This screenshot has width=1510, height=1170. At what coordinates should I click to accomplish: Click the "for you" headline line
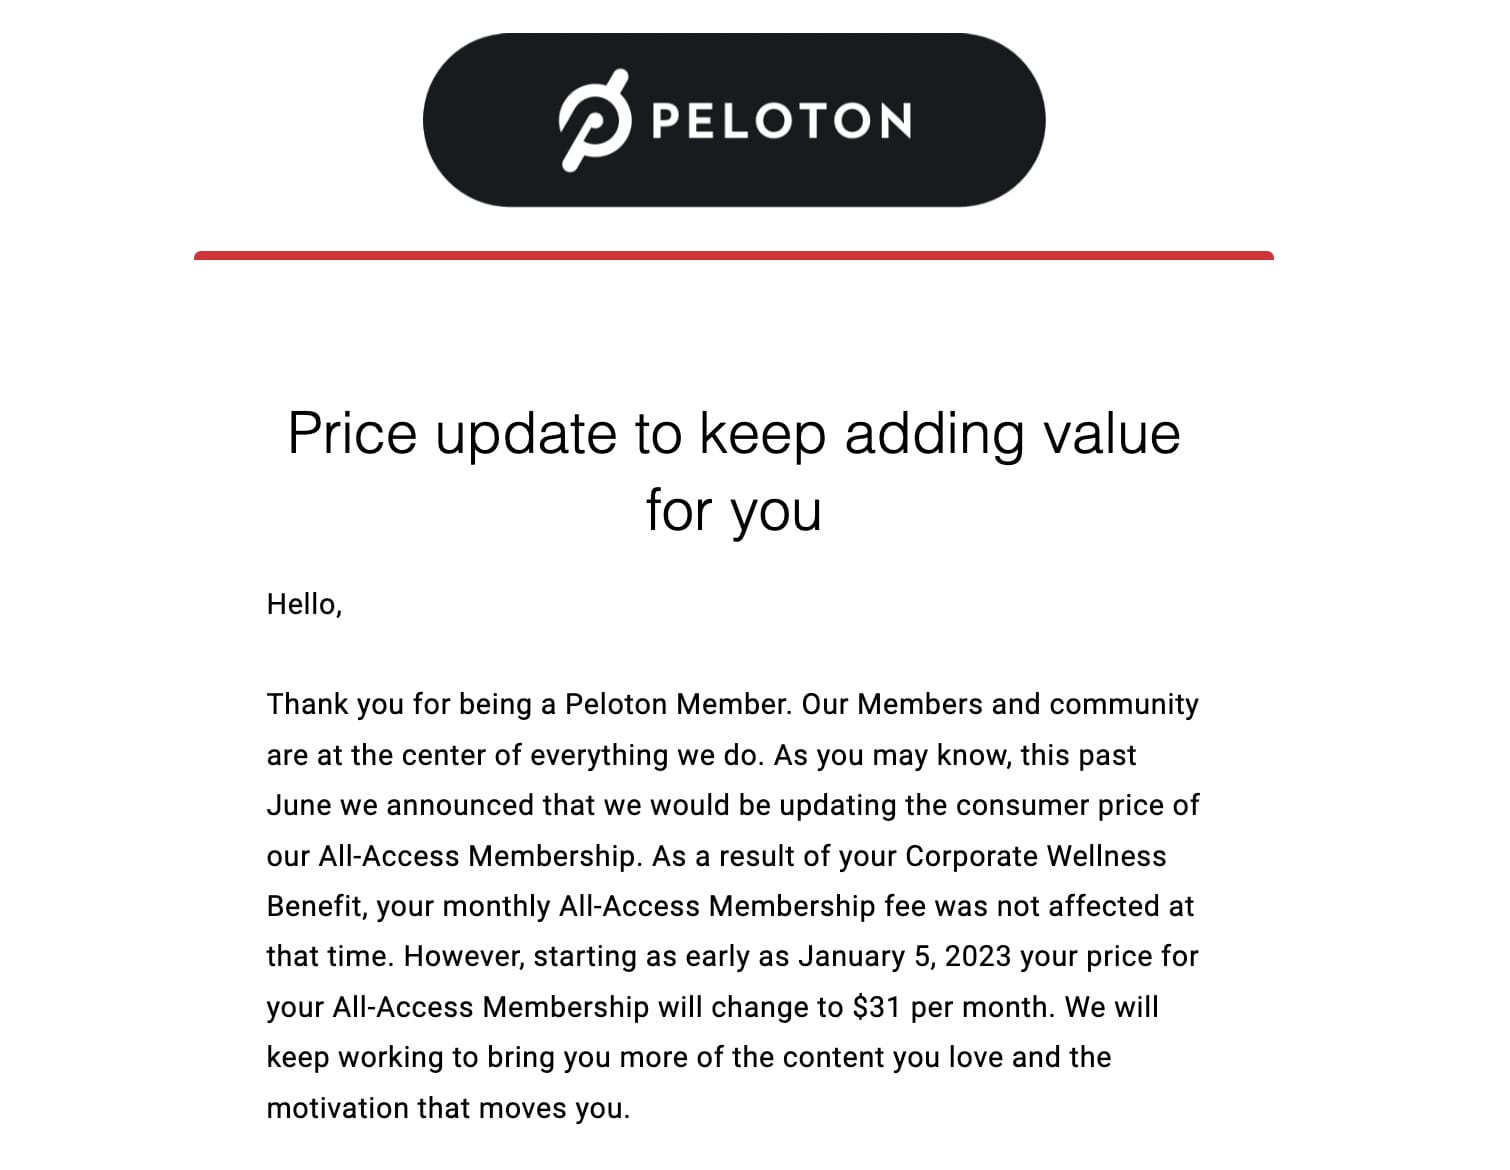(x=734, y=510)
